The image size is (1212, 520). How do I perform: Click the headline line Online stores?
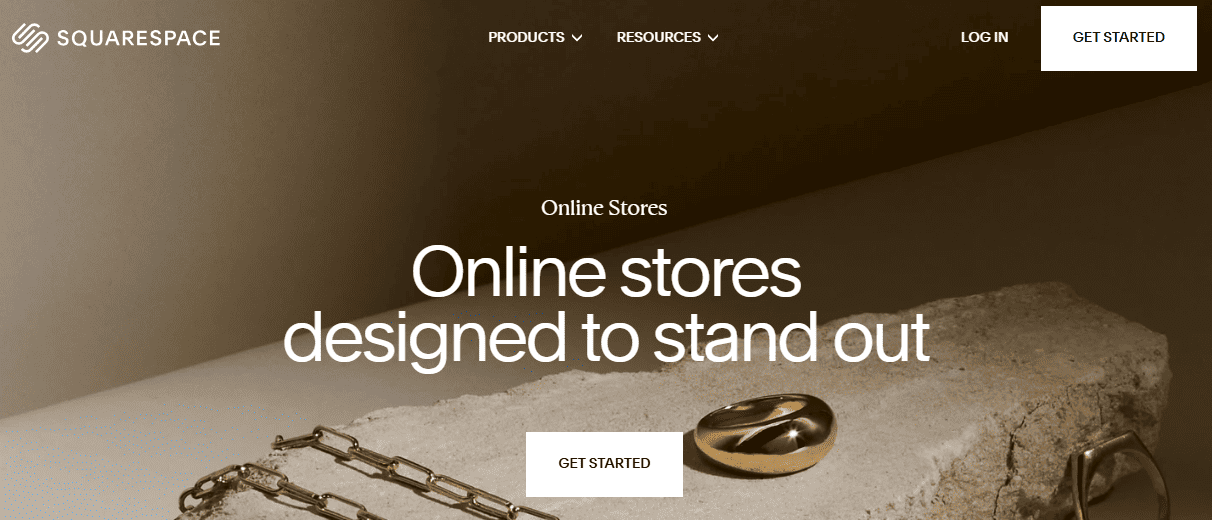606,270
